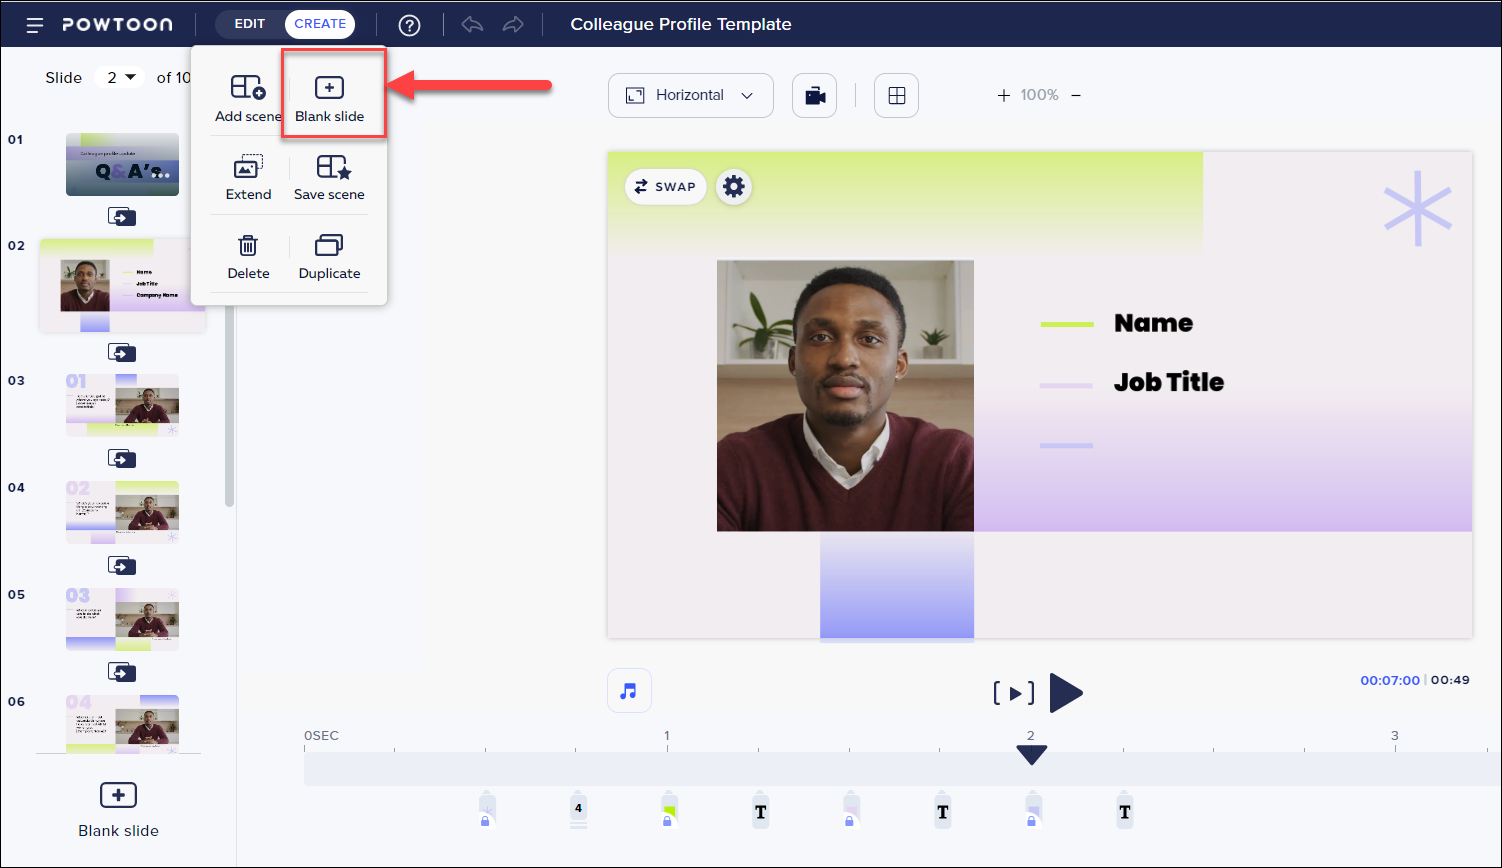This screenshot has height=868, width=1502.
Task: Click Delete in the slide menu
Action: coord(248,256)
